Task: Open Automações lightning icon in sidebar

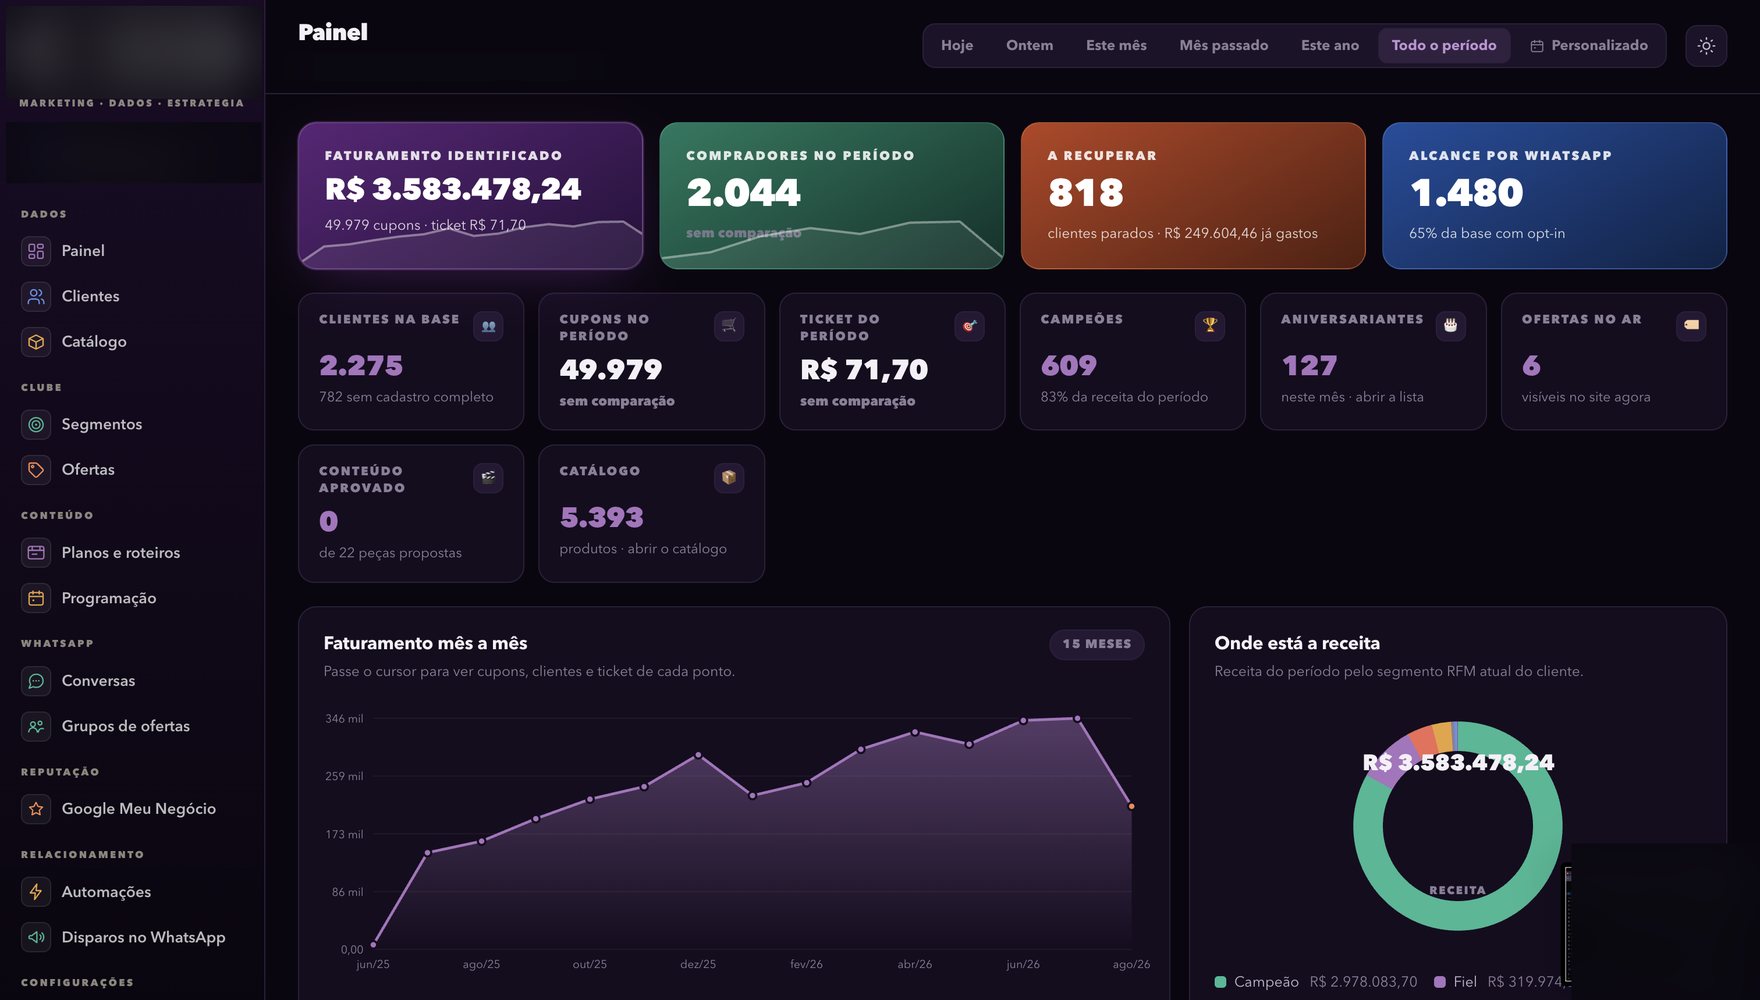Action: 36,892
